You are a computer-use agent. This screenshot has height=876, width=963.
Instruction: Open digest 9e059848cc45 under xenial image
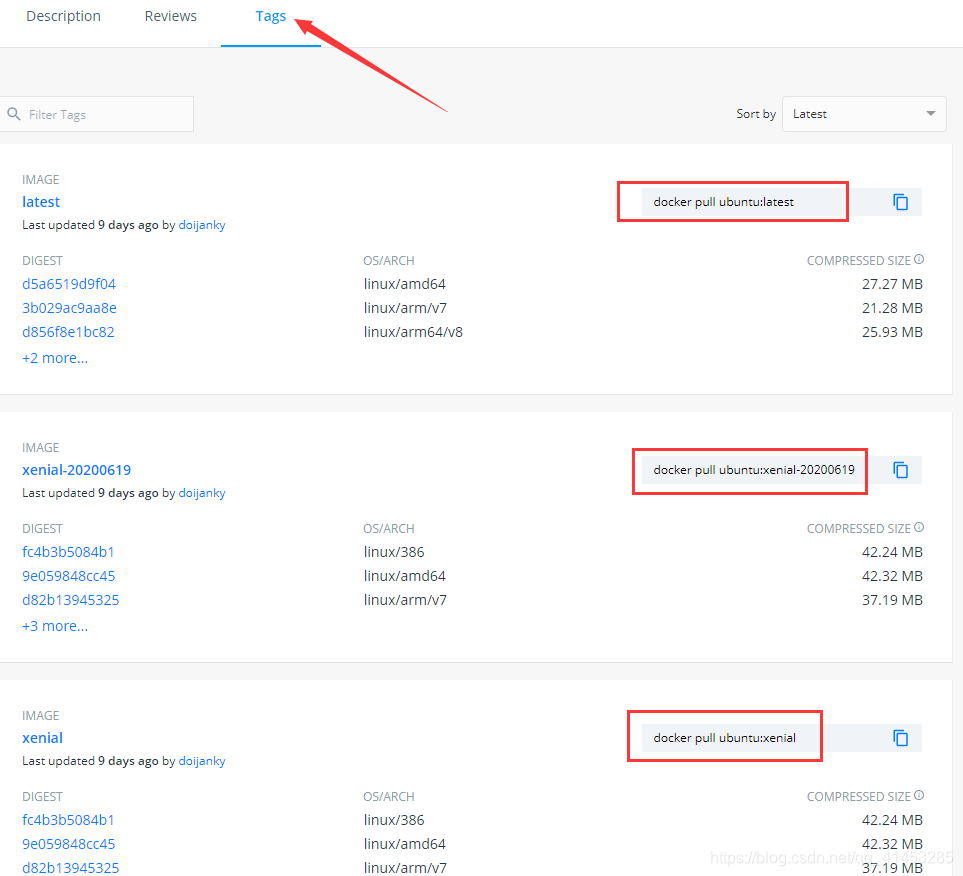point(69,843)
